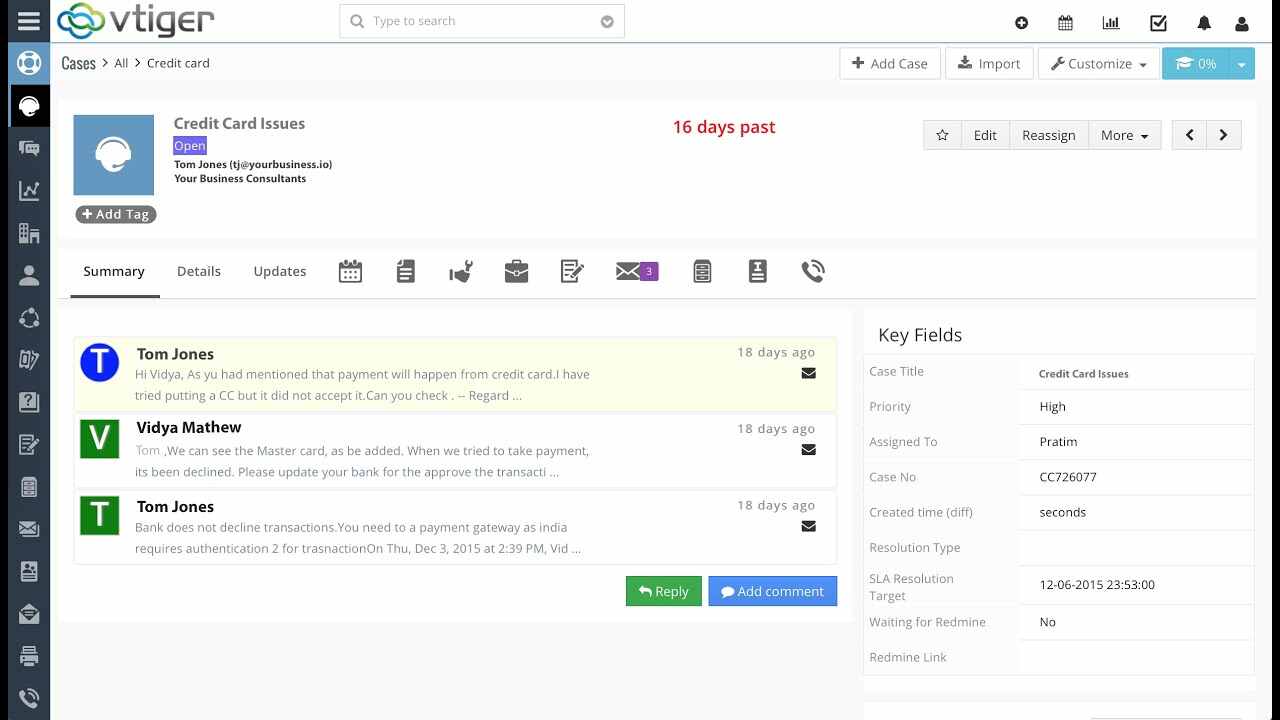Go to All list in breadcrumb
Viewport: 1280px width, 720px height.
[x=121, y=63]
